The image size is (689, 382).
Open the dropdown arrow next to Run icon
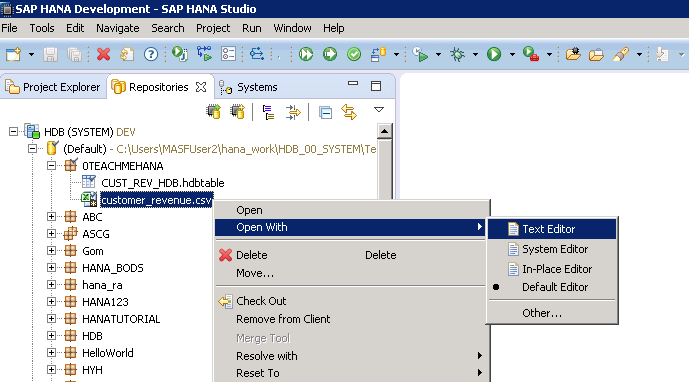pos(512,55)
